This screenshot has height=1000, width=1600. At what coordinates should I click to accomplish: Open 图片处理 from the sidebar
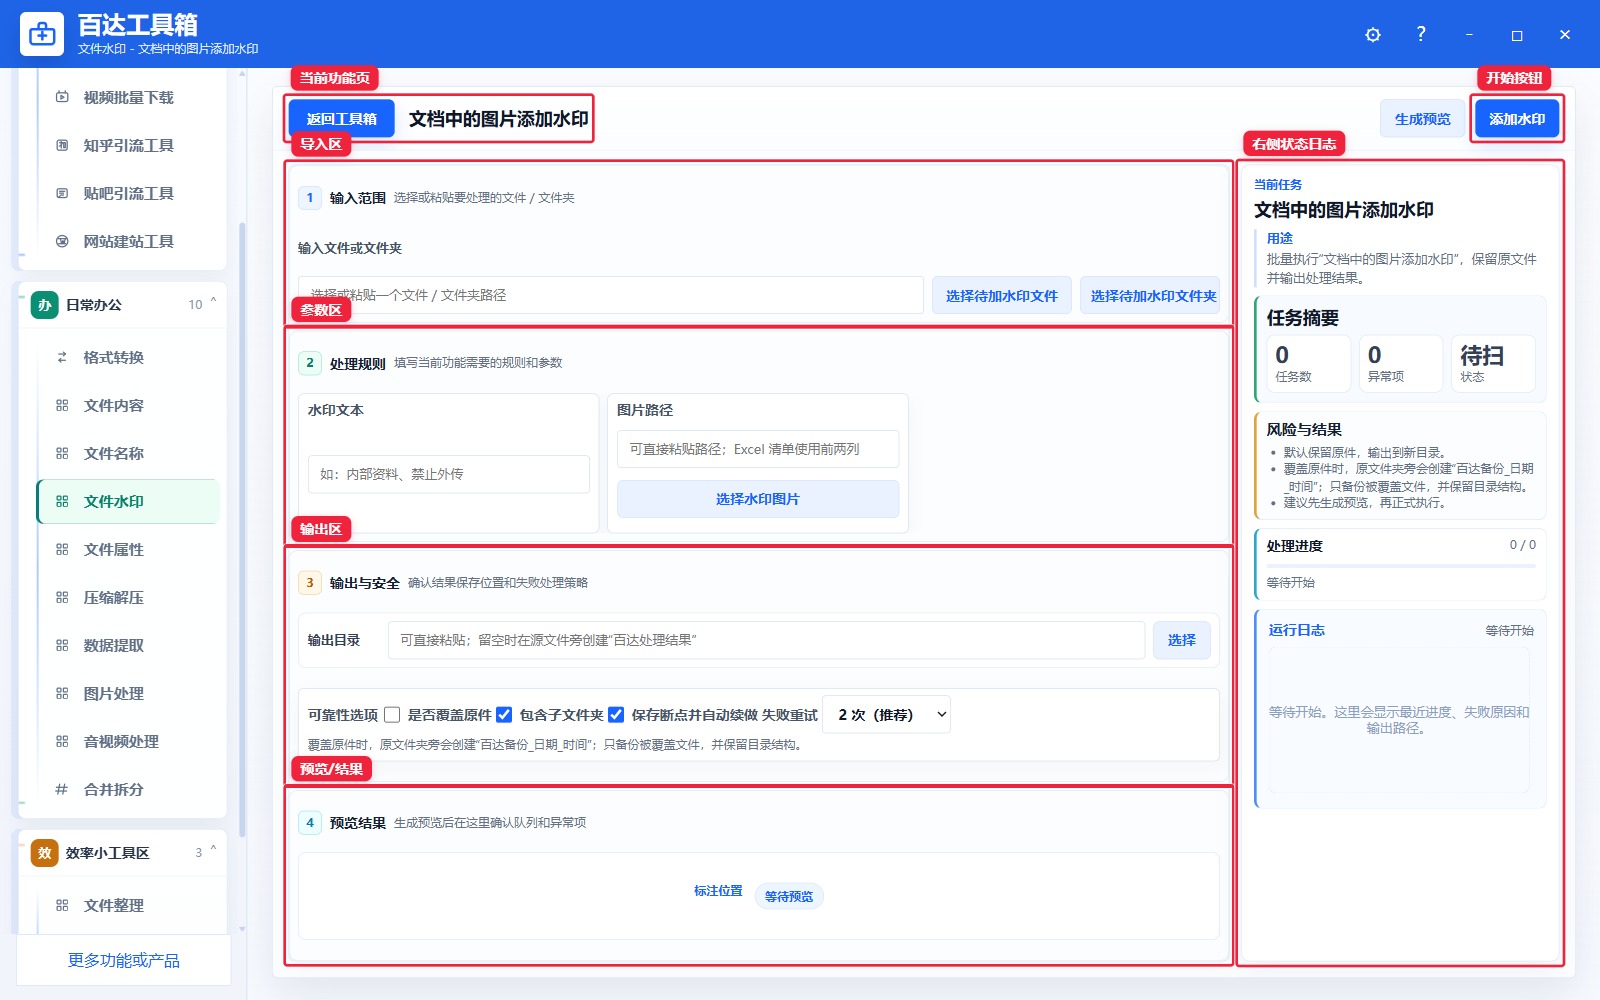pos(128,693)
